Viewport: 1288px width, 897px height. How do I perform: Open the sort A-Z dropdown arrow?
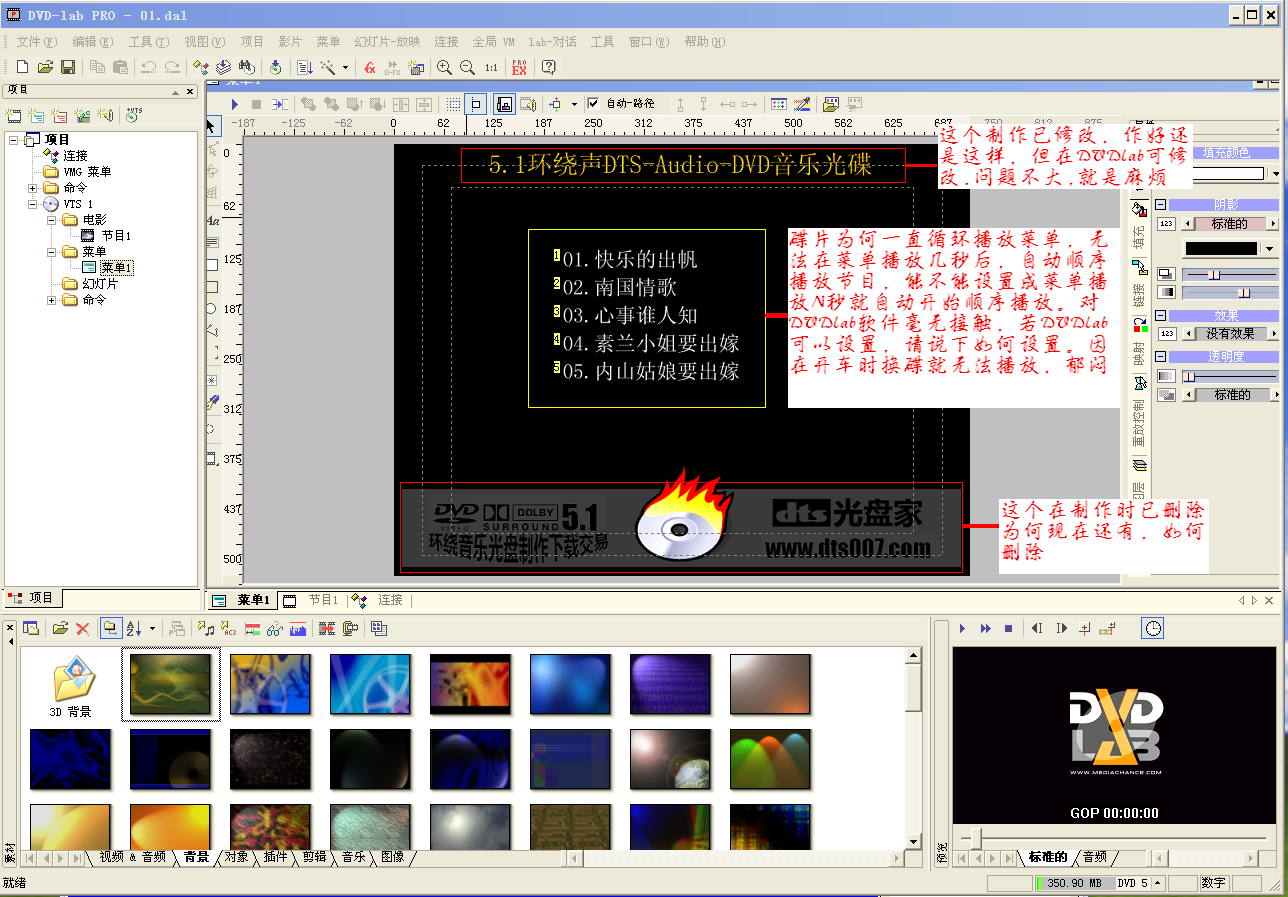[x=152, y=628]
